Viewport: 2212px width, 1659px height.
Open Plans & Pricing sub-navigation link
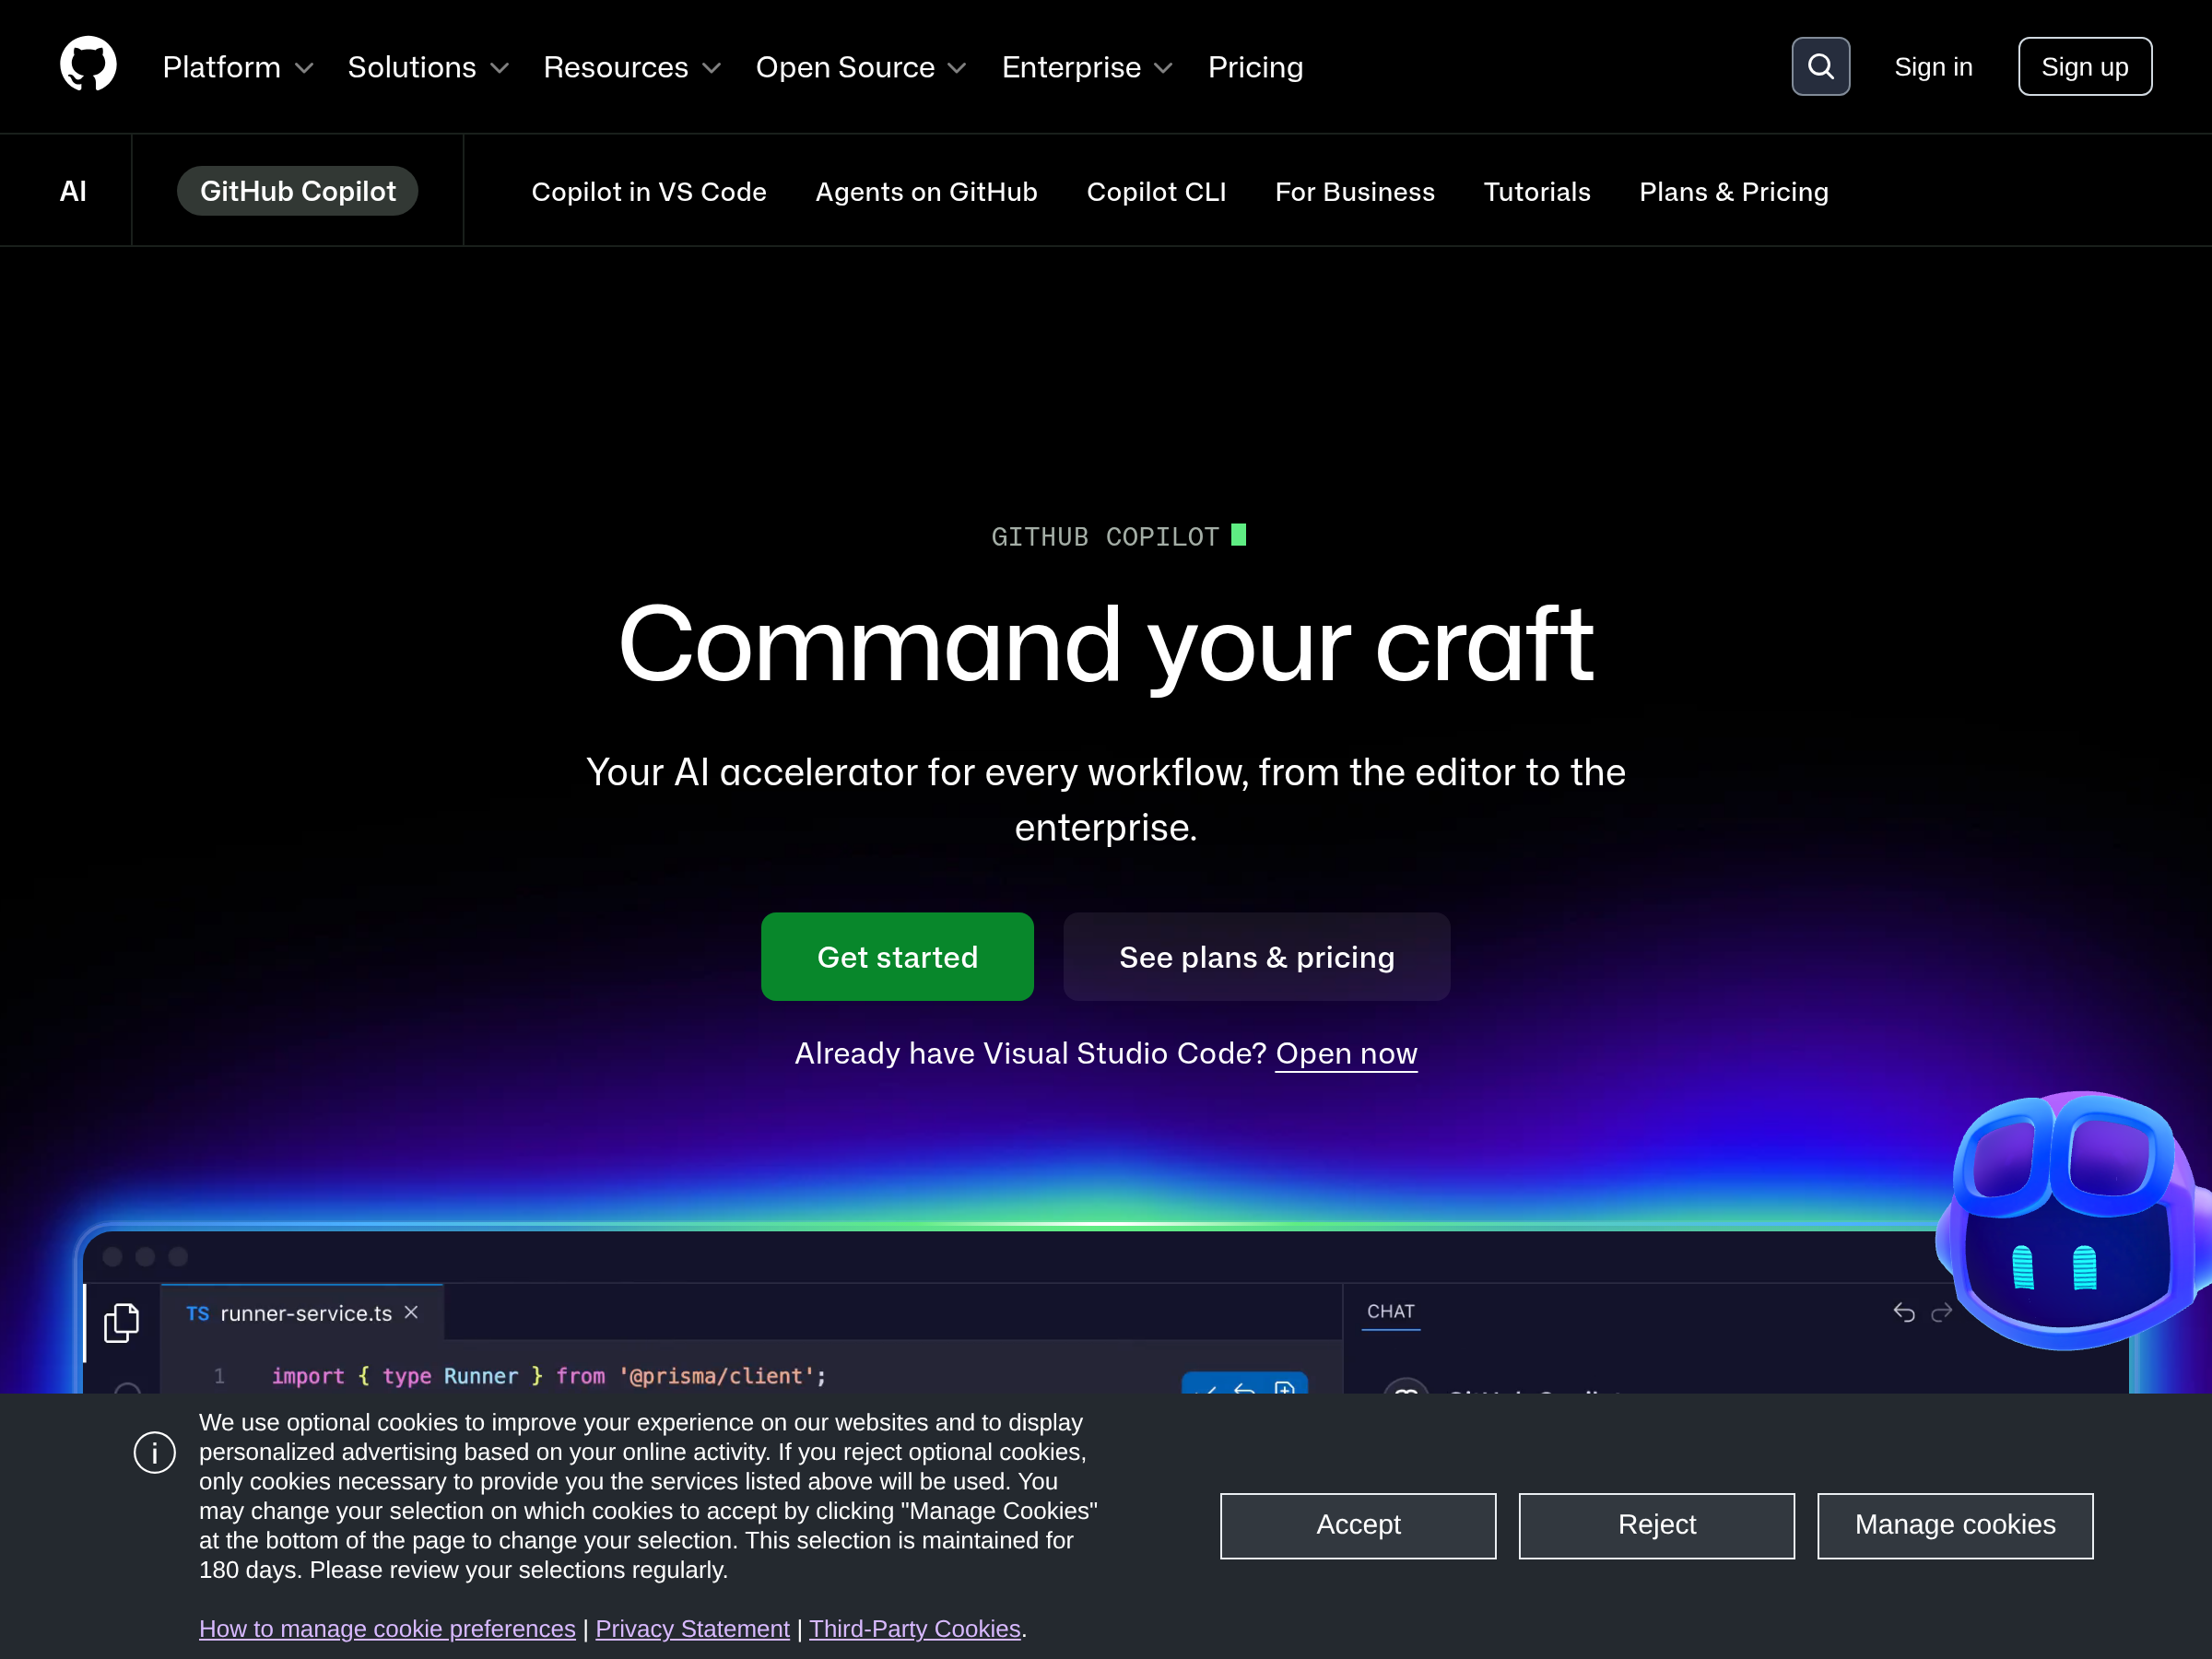pyautogui.click(x=1733, y=192)
